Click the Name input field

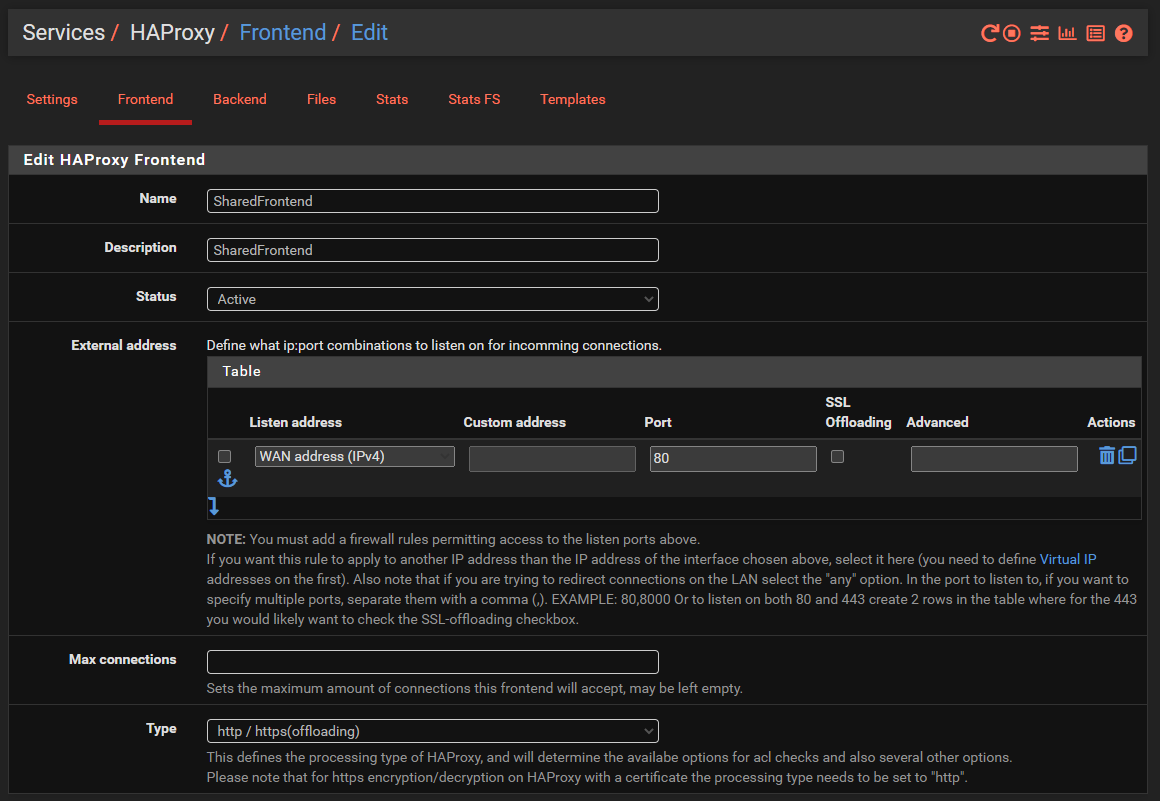click(433, 201)
